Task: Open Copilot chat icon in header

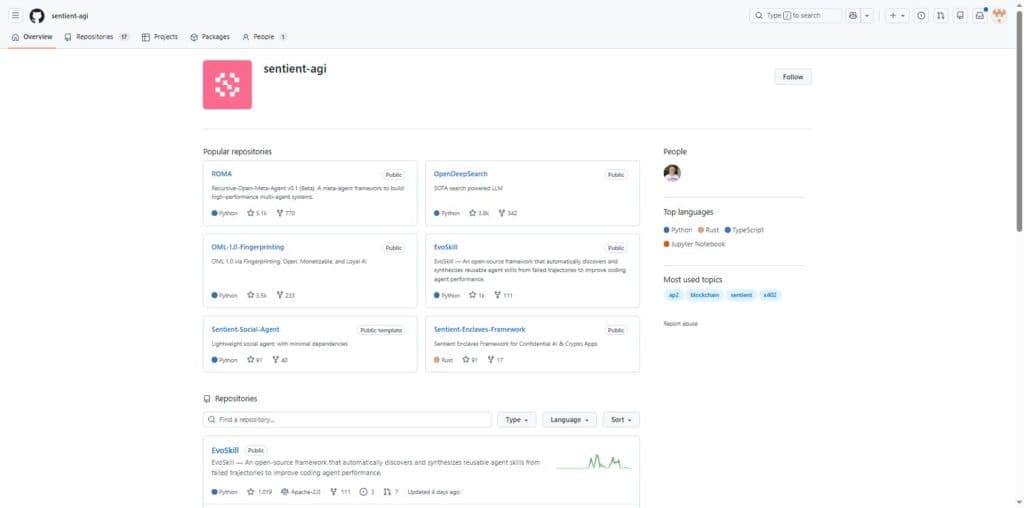Action: pos(853,16)
